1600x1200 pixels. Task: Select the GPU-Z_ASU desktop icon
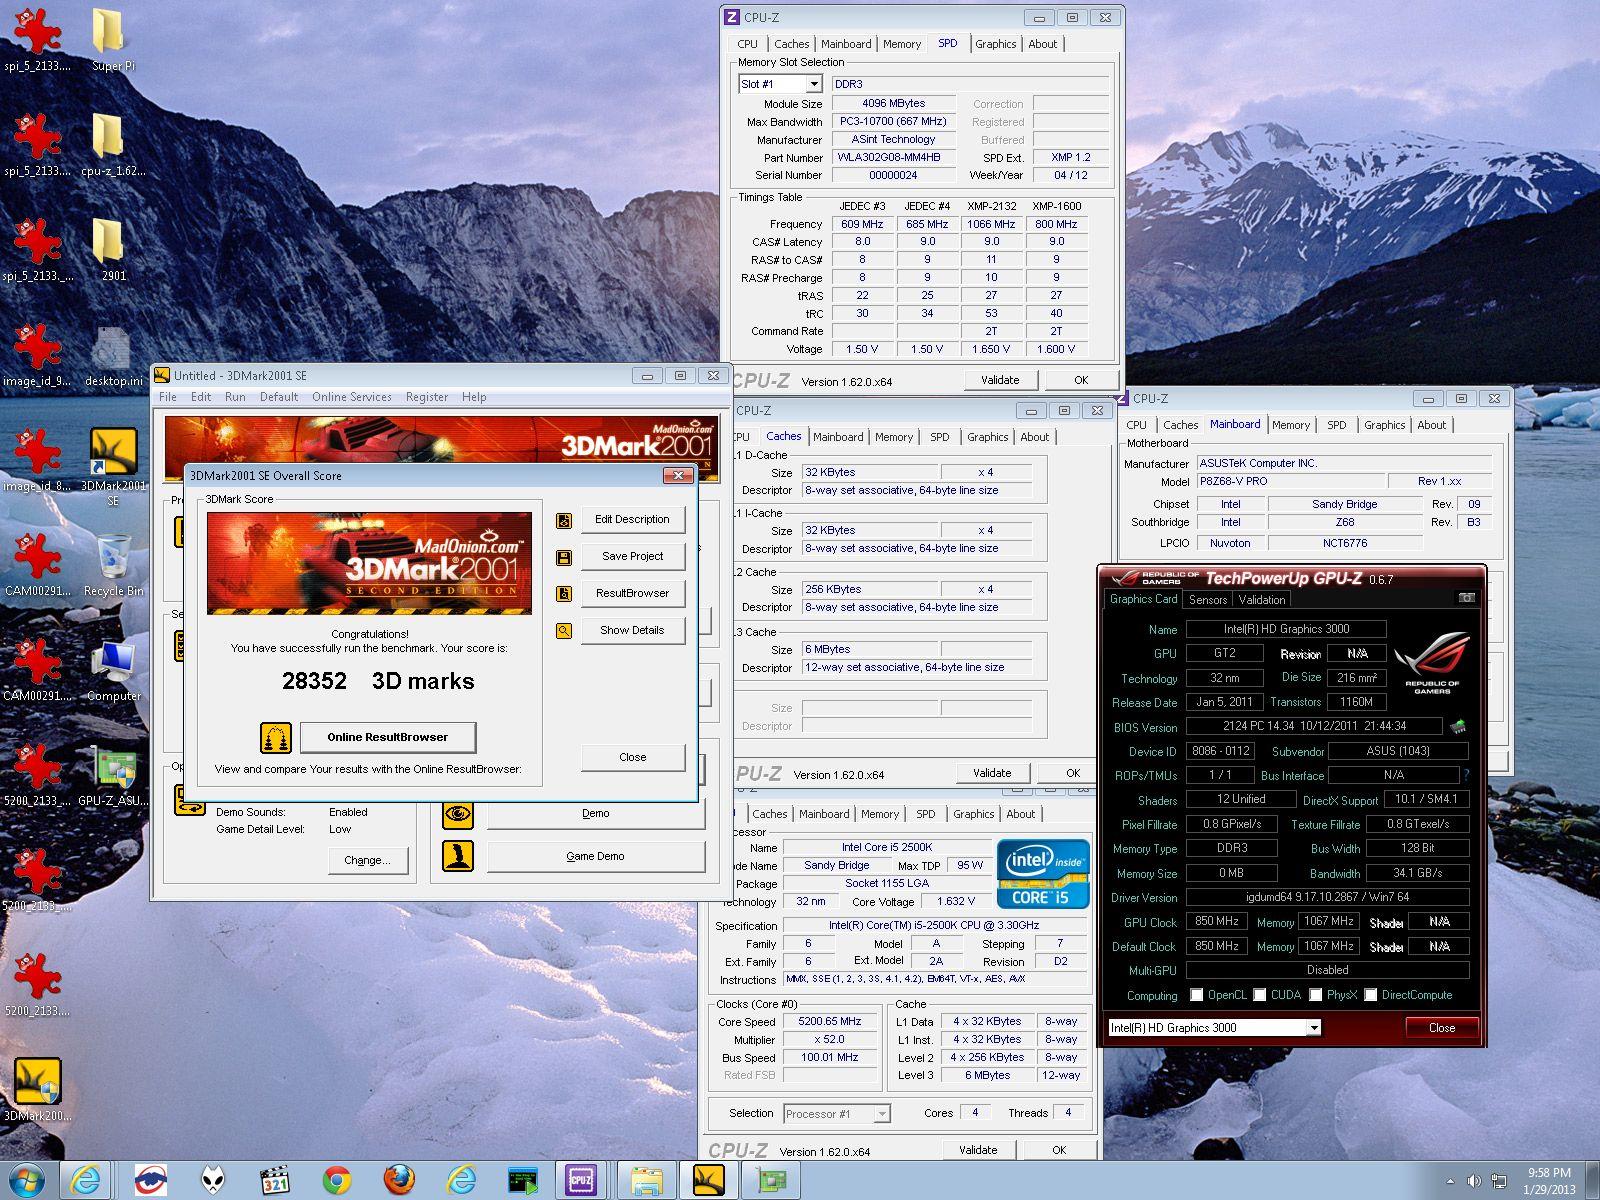(x=113, y=775)
